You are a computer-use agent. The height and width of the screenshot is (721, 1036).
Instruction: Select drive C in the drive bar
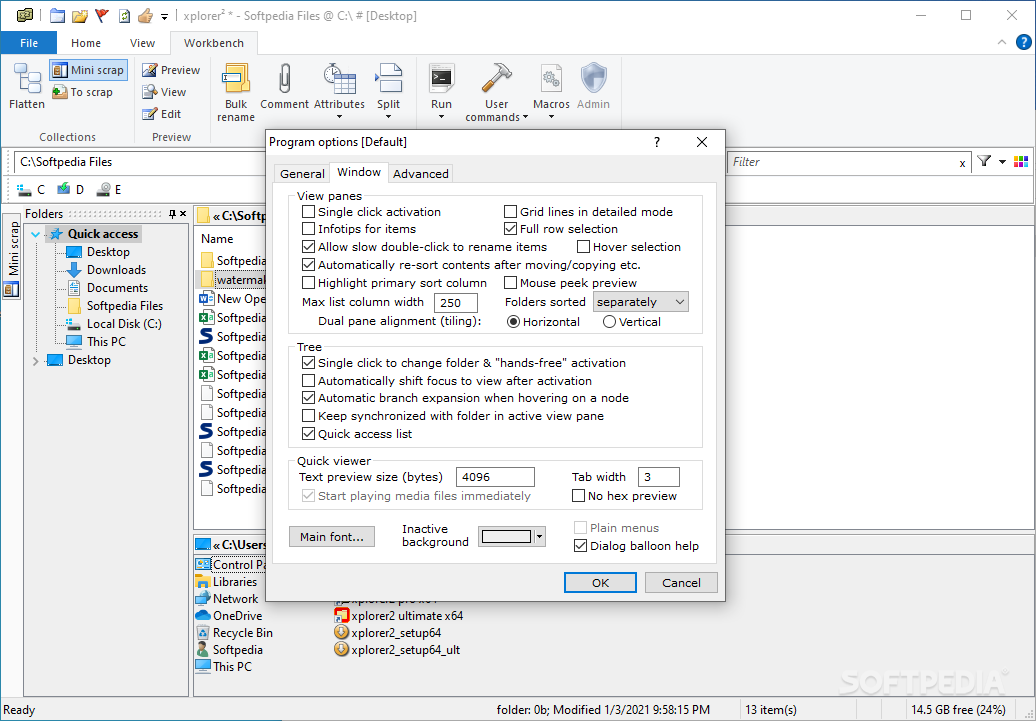click(x=31, y=190)
